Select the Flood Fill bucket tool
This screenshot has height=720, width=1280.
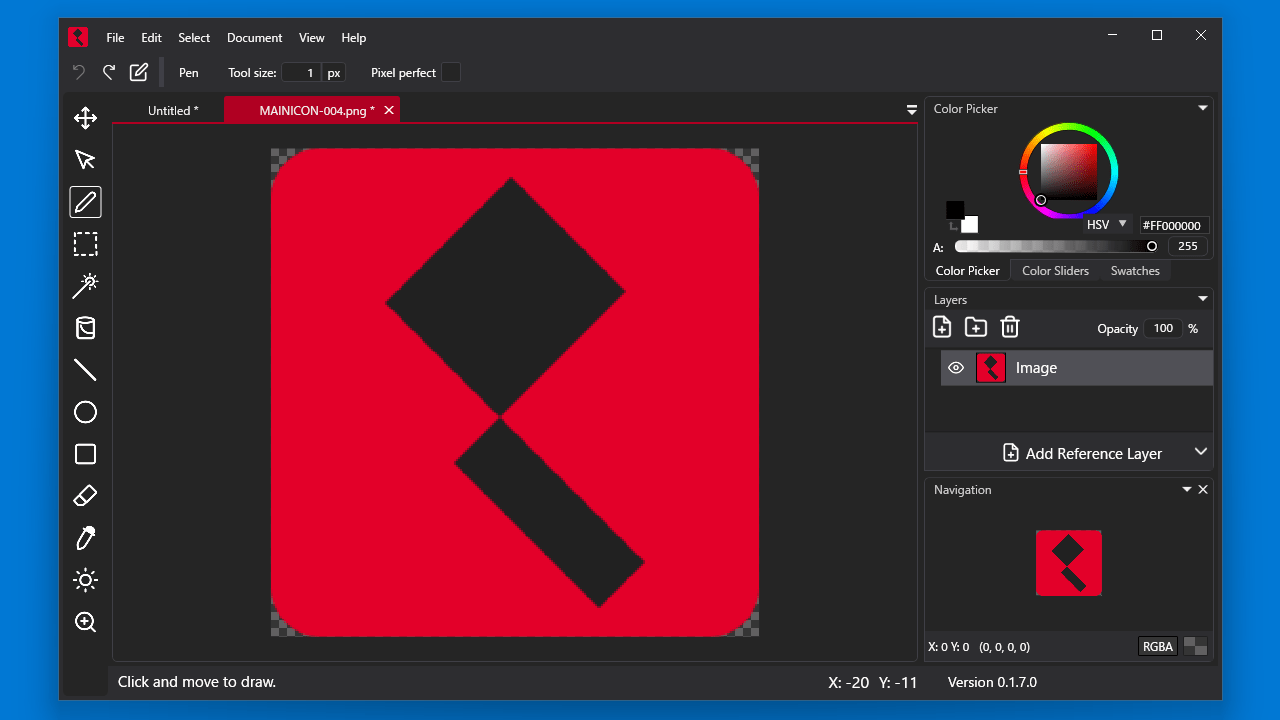tap(85, 328)
